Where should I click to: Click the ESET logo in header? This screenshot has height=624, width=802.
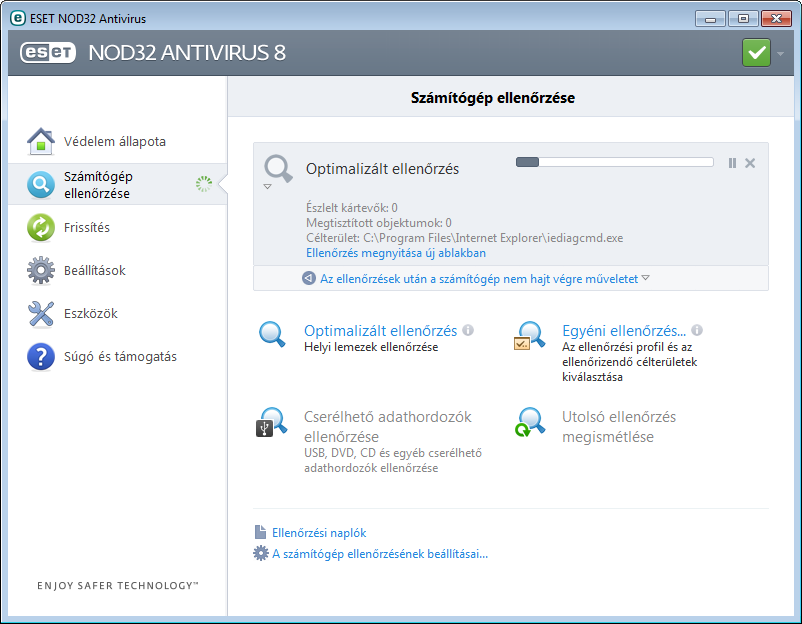[48, 52]
